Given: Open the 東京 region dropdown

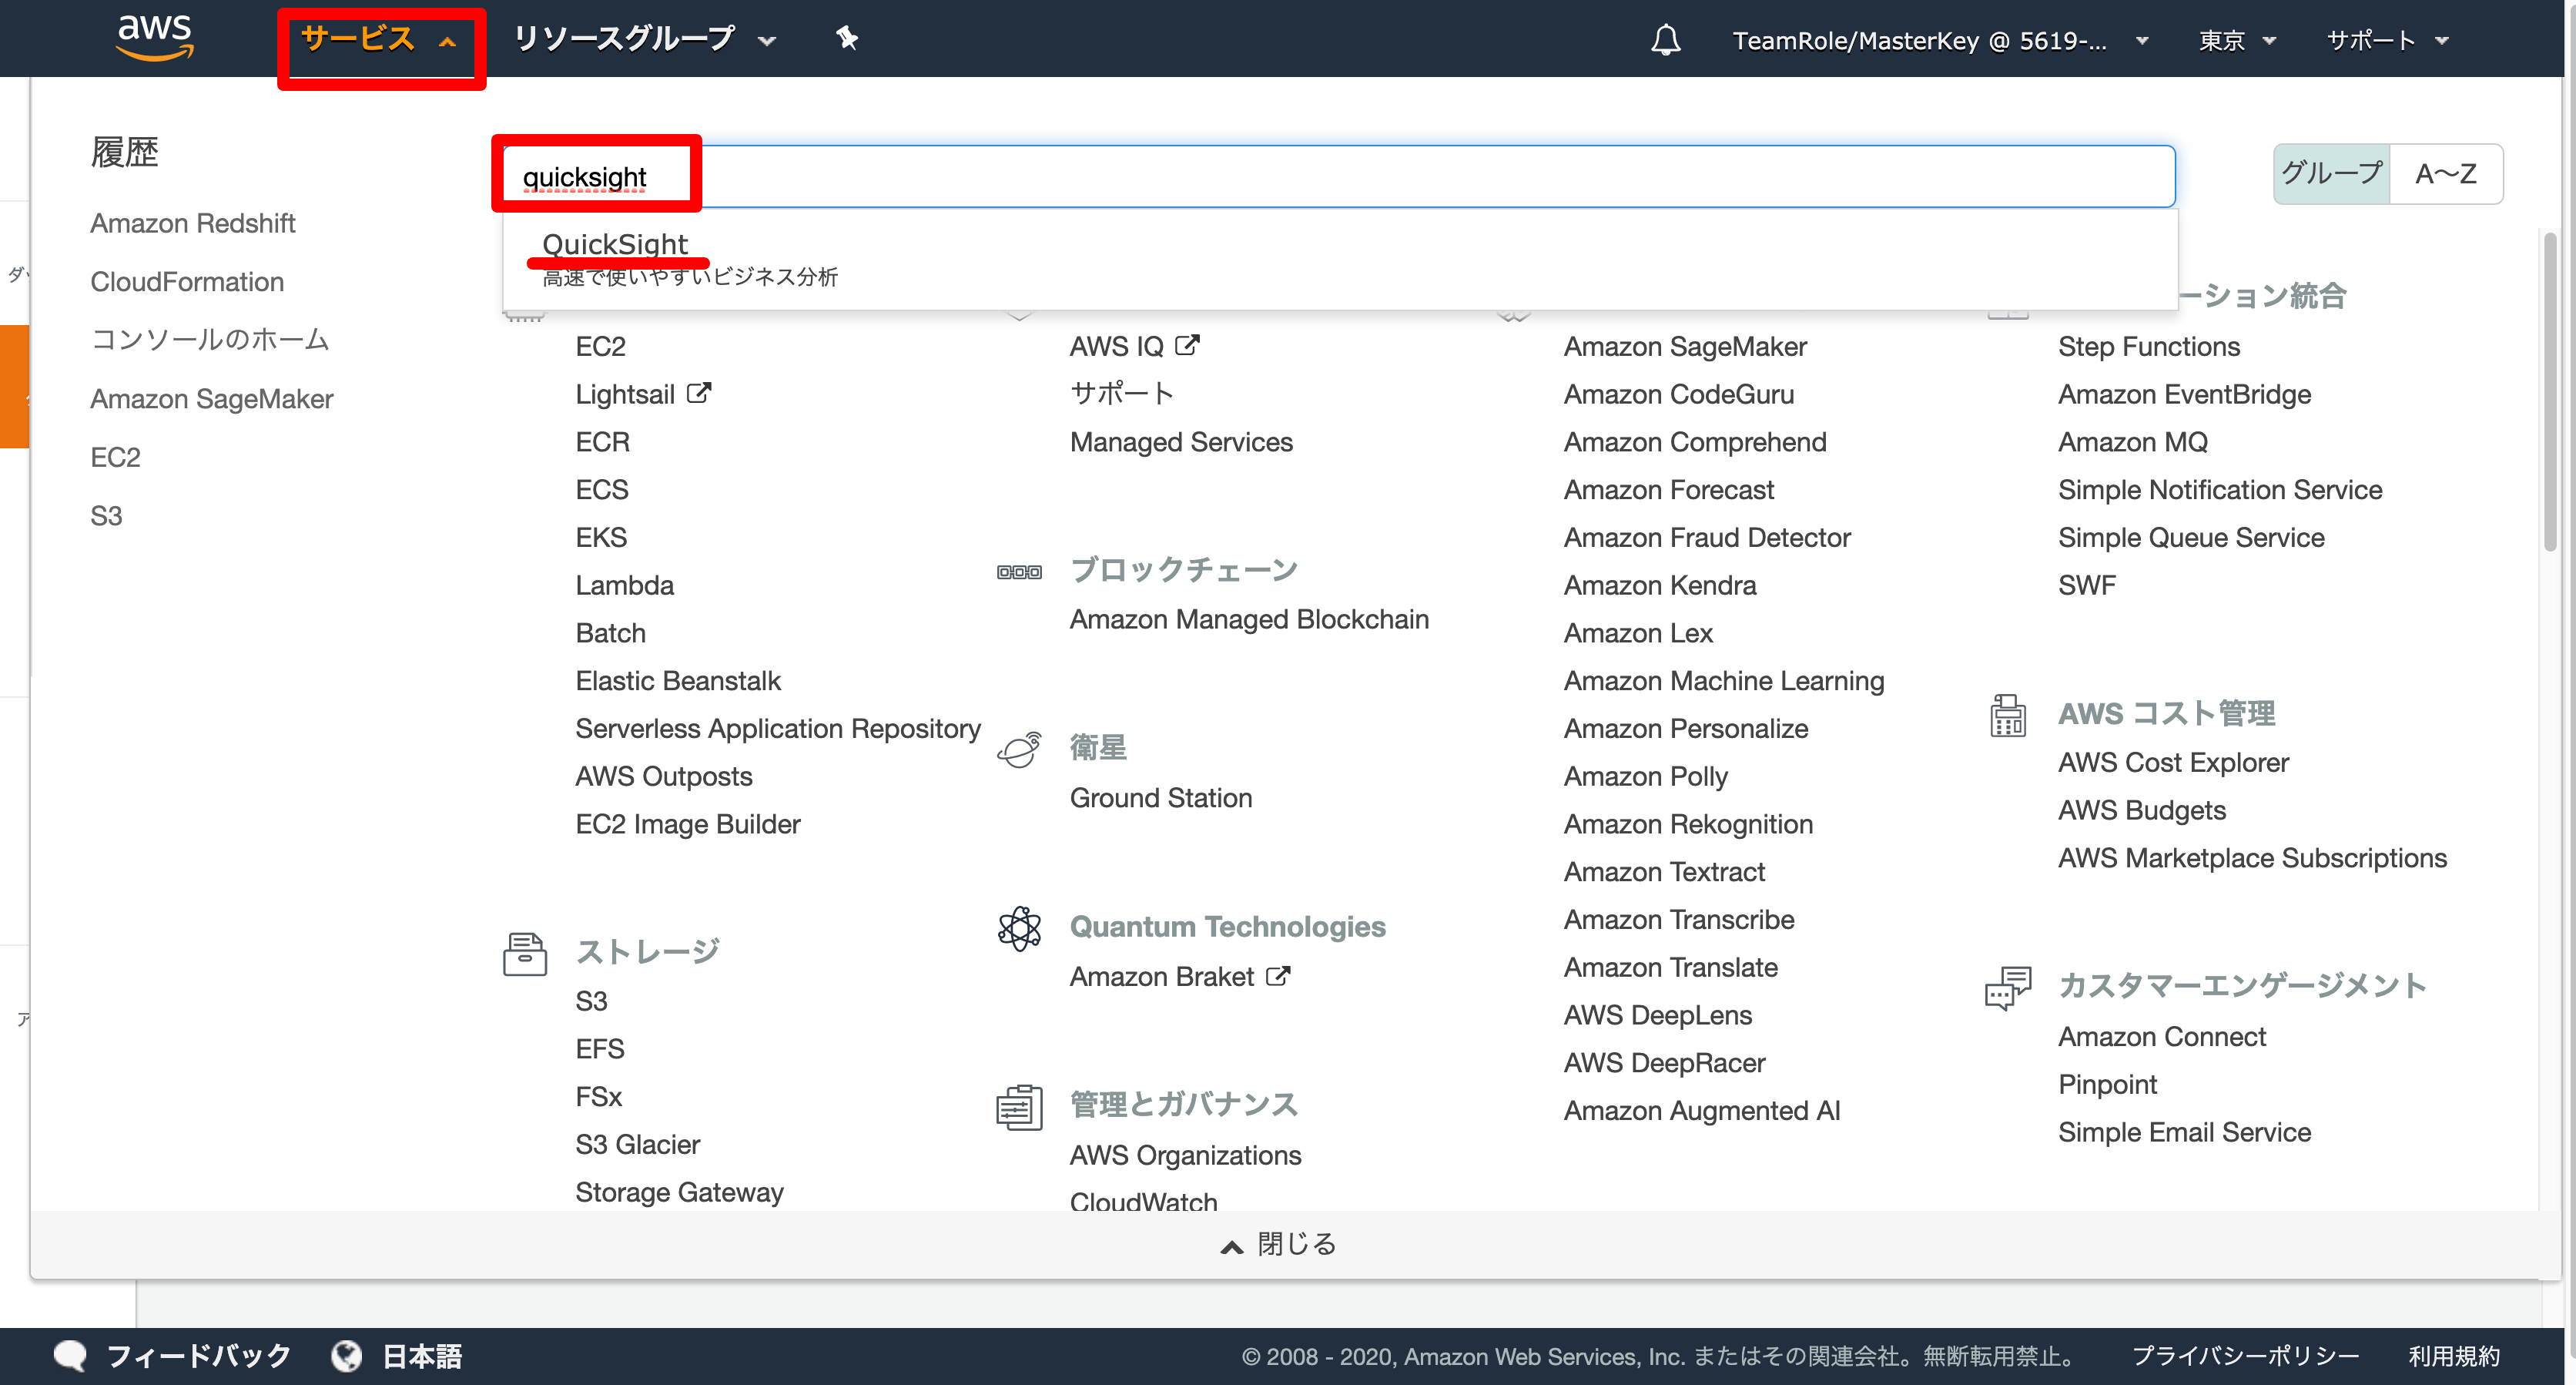Looking at the screenshot, I should pyautogui.click(x=2236, y=40).
